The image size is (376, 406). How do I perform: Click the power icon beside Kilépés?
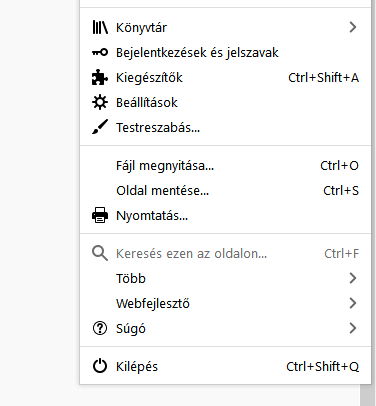pos(100,366)
